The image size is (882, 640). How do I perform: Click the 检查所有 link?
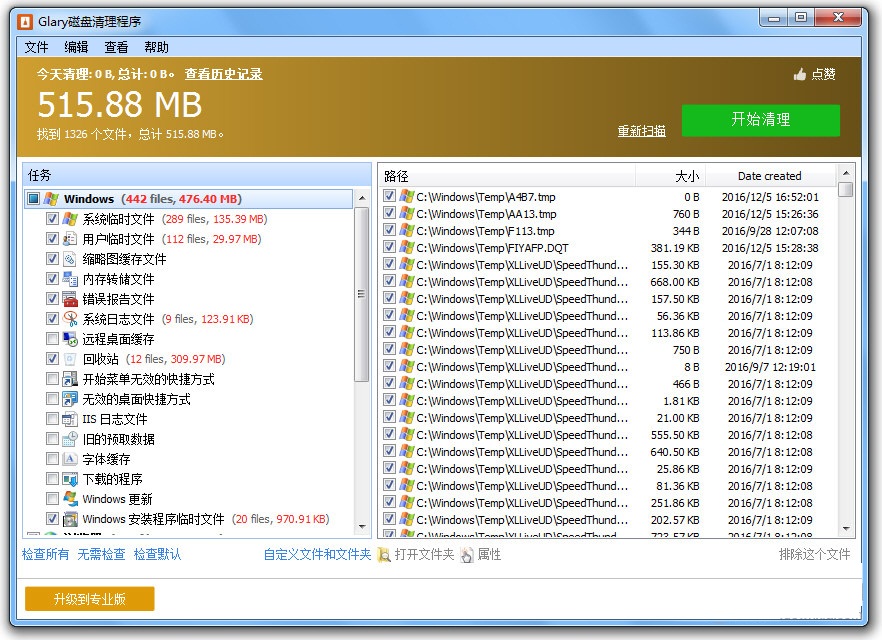46,555
